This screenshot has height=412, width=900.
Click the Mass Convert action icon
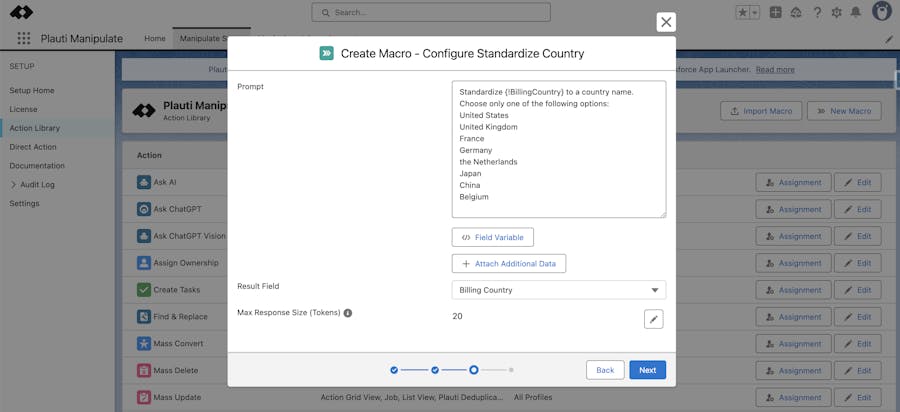click(x=143, y=343)
